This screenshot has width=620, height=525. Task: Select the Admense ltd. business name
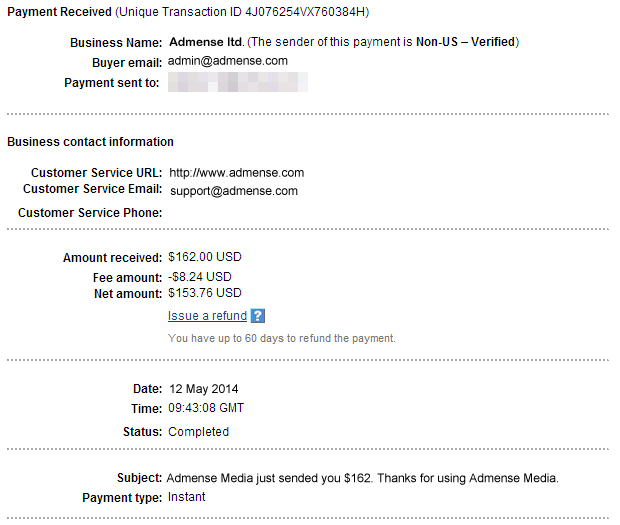click(x=206, y=42)
